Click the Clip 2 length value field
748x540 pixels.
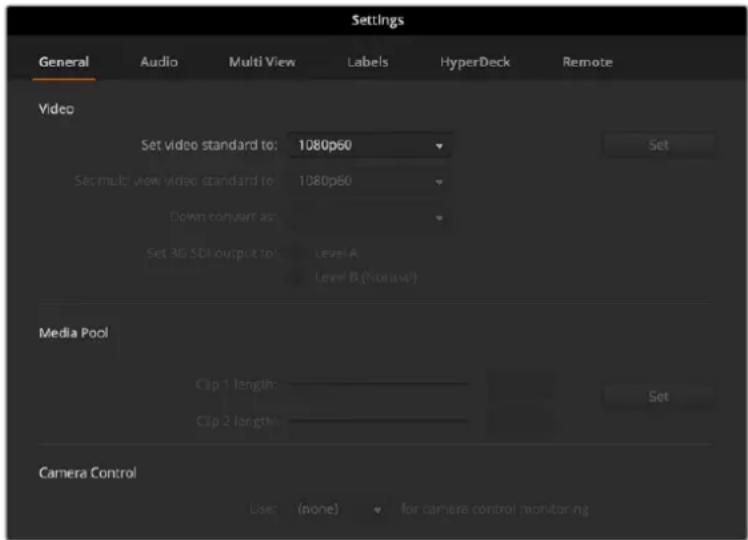pyautogui.click(x=520, y=421)
